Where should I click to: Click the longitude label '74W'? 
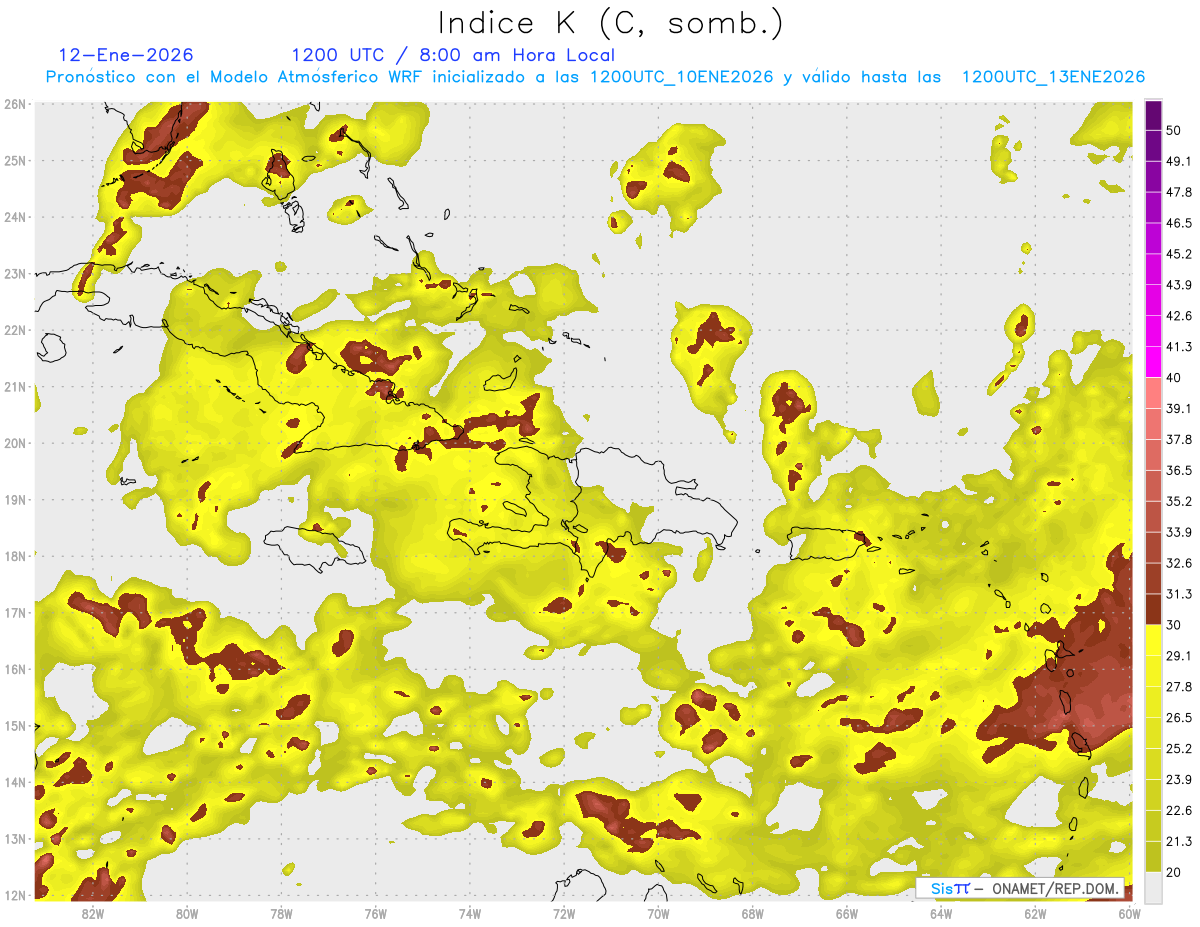coord(469,913)
